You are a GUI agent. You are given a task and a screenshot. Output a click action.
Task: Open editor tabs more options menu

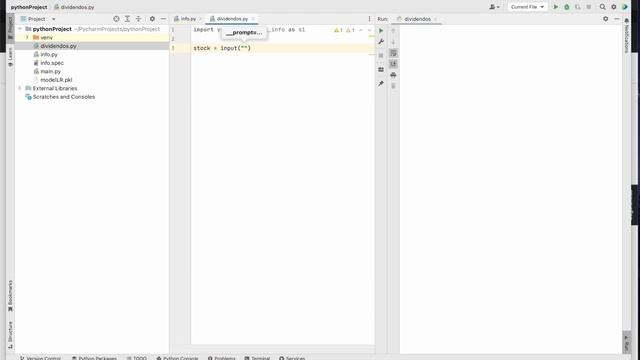(369, 19)
